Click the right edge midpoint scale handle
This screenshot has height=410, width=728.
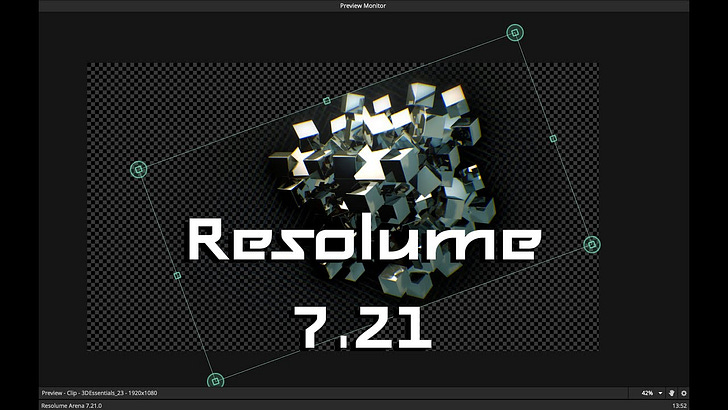click(x=553, y=138)
